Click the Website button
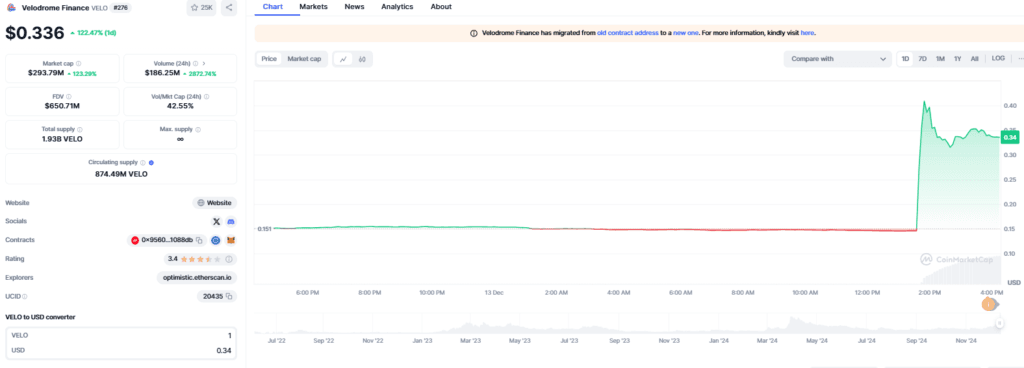Viewport: 1024px width, 368px height. coord(214,203)
